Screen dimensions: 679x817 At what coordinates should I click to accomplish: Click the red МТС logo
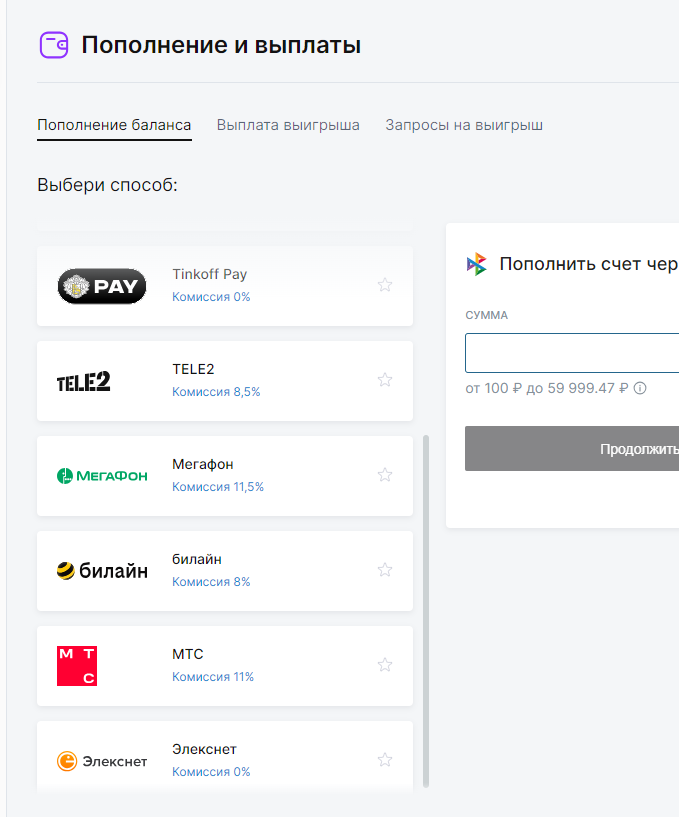click(x=77, y=666)
